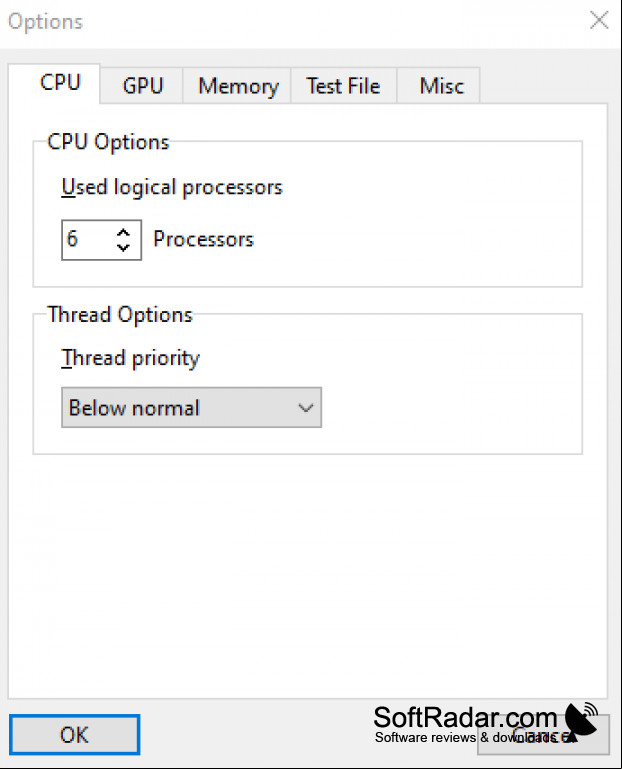Click the Processors text beside spinner
Viewport: 622px width, 769px height.
[204, 239]
